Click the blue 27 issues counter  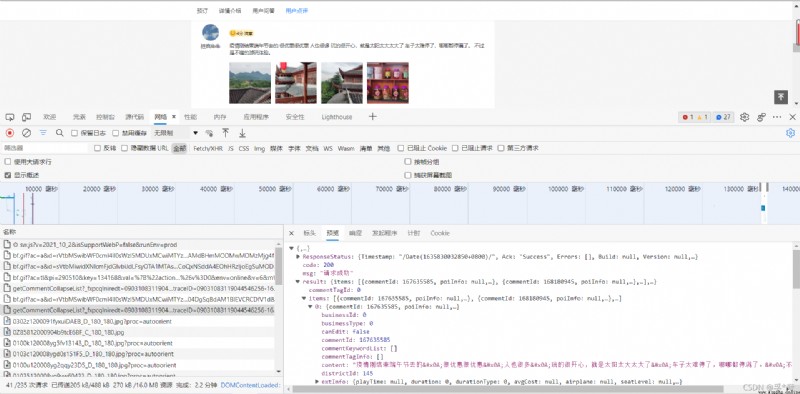pyautogui.click(x=723, y=117)
